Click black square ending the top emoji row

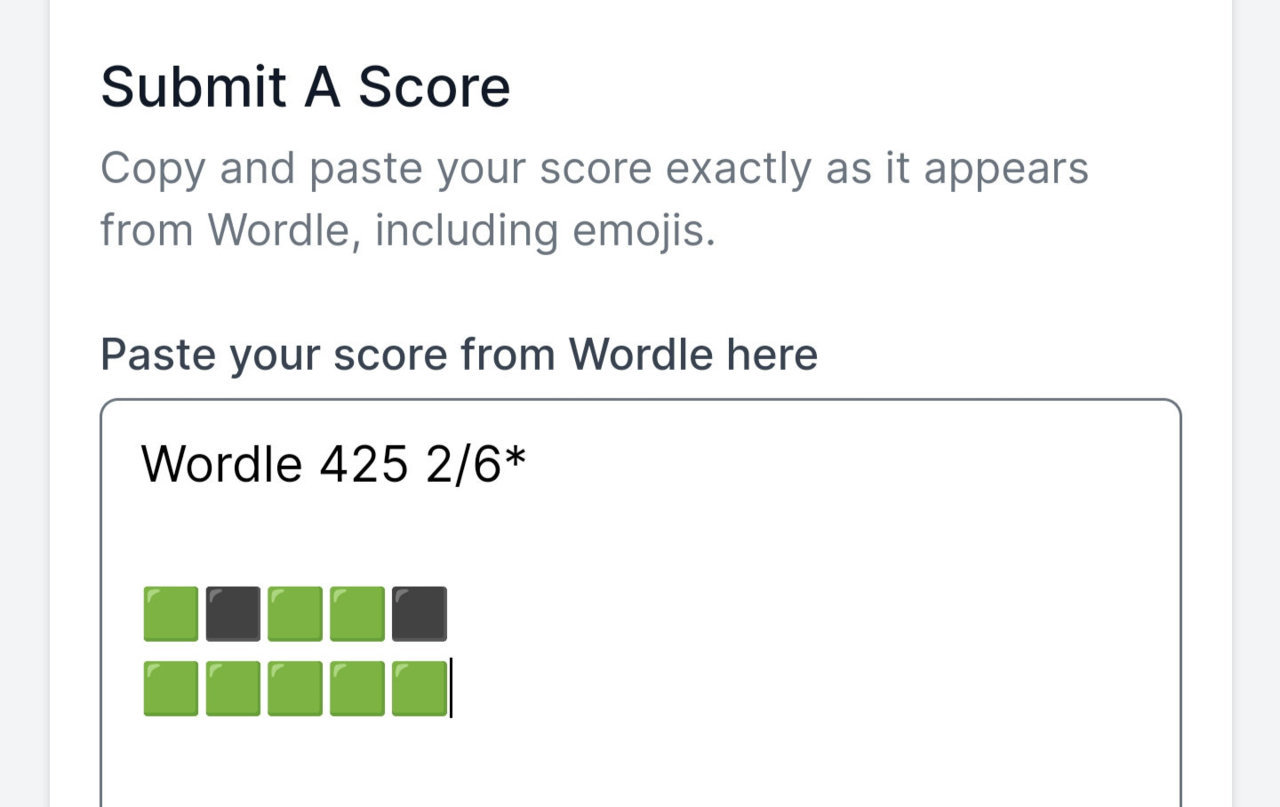point(419,614)
